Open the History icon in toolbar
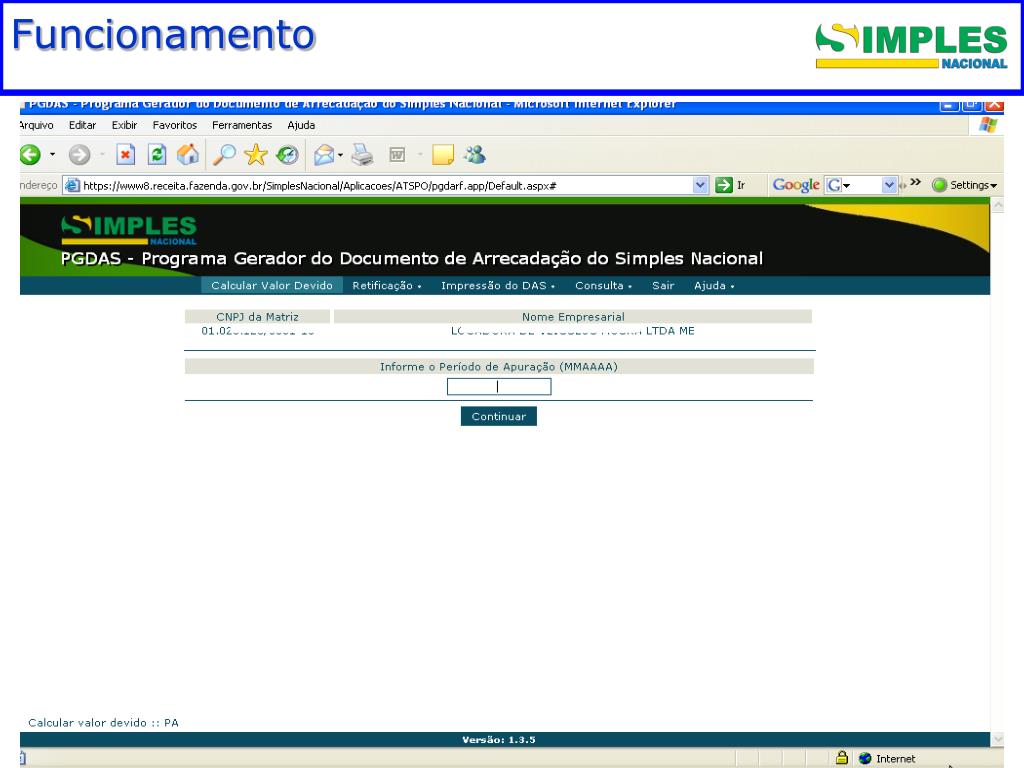Screen dimensions: 1024x768 [287, 155]
